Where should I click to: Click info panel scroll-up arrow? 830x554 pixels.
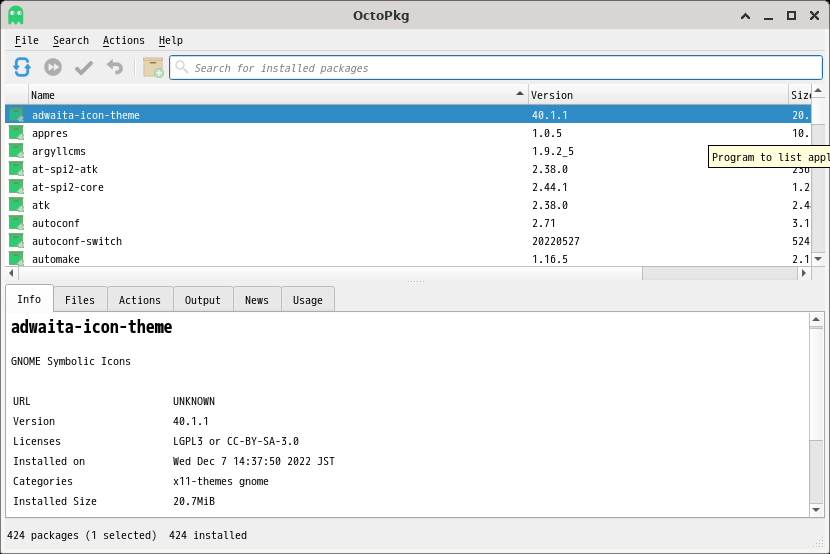(816, 319)
